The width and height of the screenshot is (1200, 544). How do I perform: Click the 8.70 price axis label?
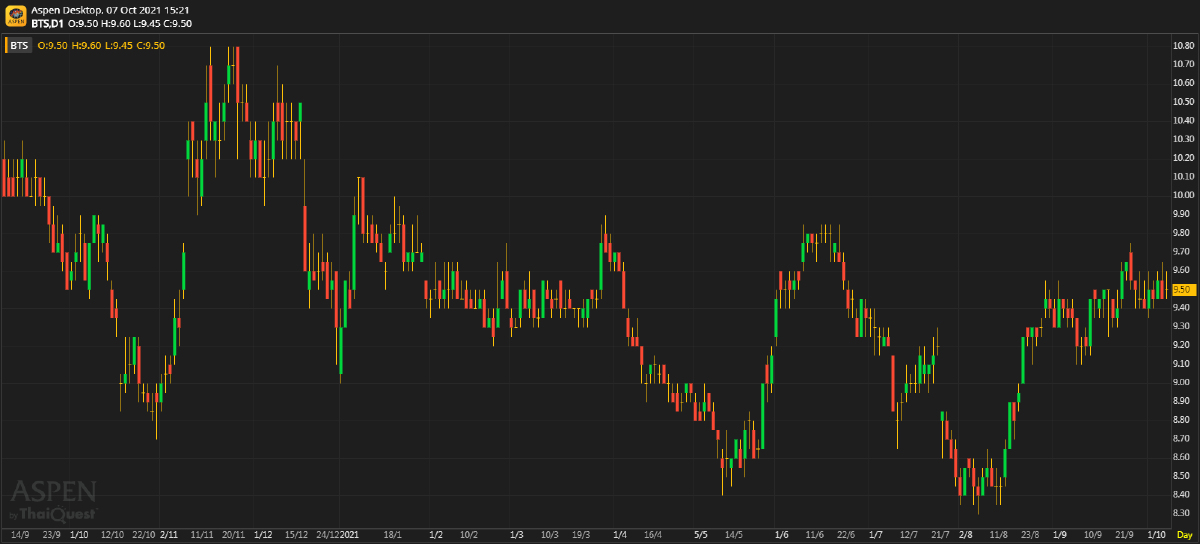[x=1183, y=439]
